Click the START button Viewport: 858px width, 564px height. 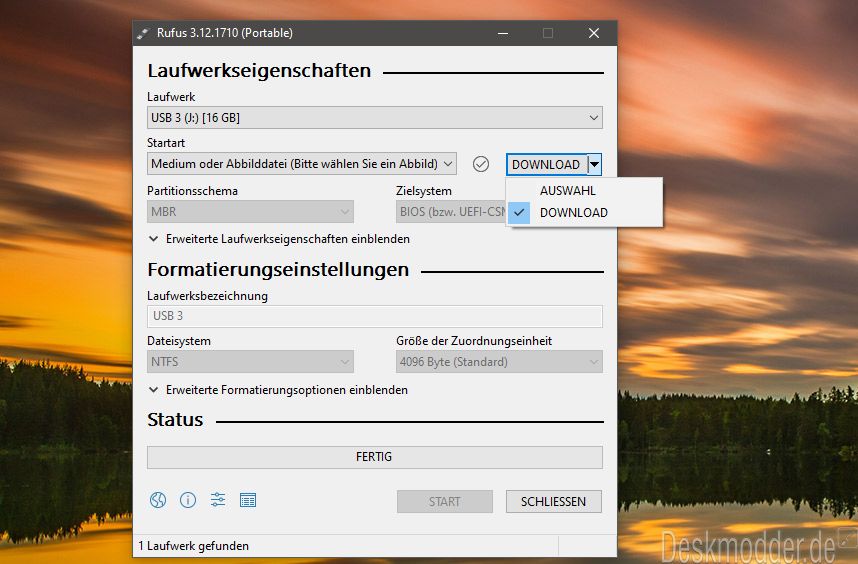[x=445, y=502]
